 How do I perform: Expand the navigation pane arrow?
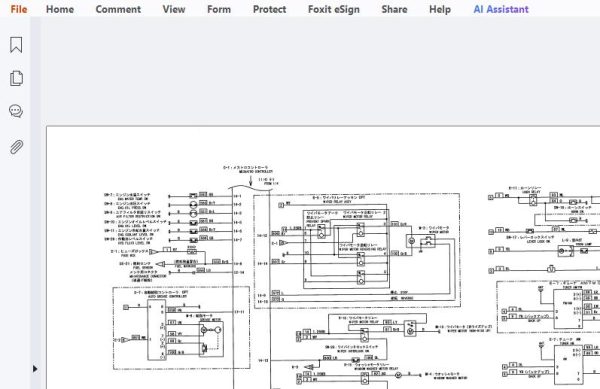coord(35,369)
